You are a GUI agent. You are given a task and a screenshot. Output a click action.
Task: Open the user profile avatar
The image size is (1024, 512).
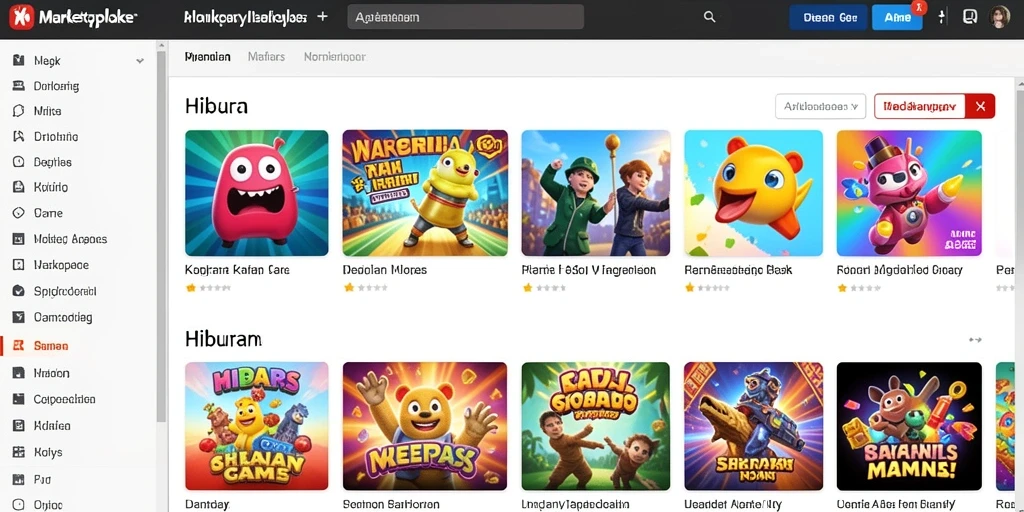pos(999,17)
